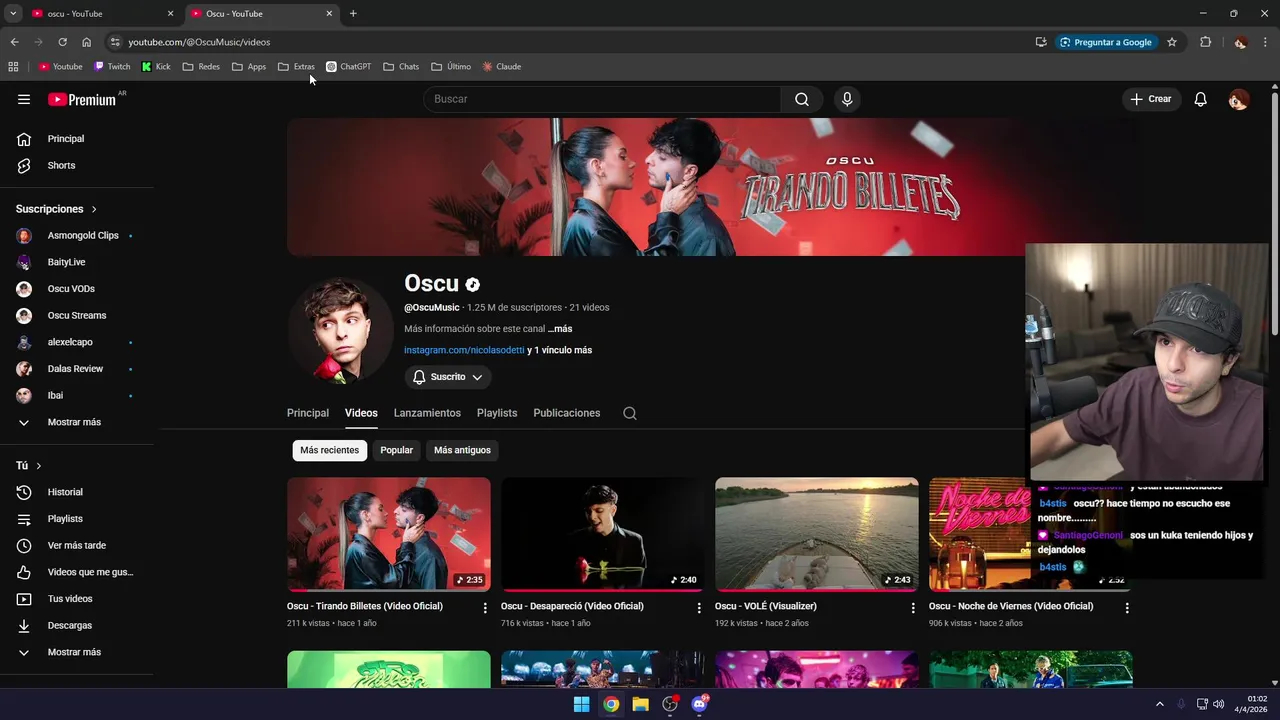
Task: Open options menu for Tirando Billetes video
Action: coord(485,607)
